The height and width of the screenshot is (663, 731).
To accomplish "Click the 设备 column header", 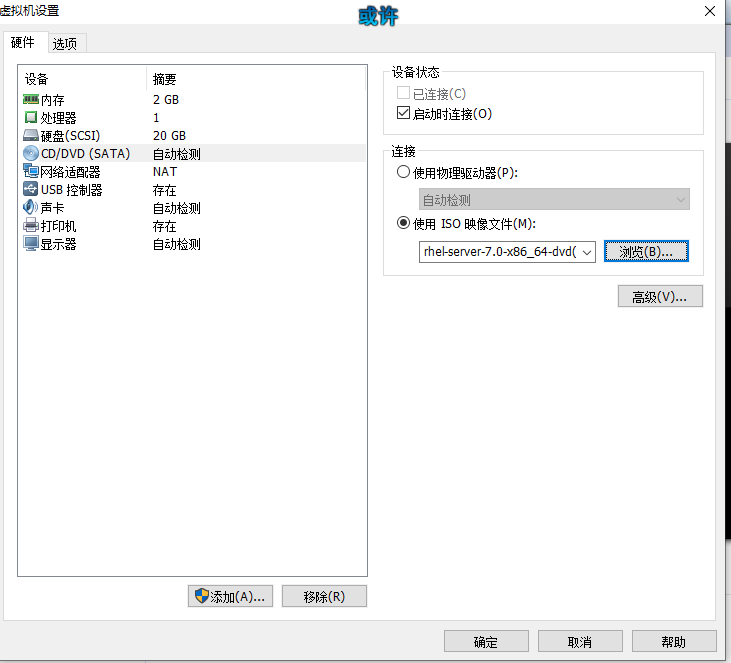I will [x=36, y=79].
